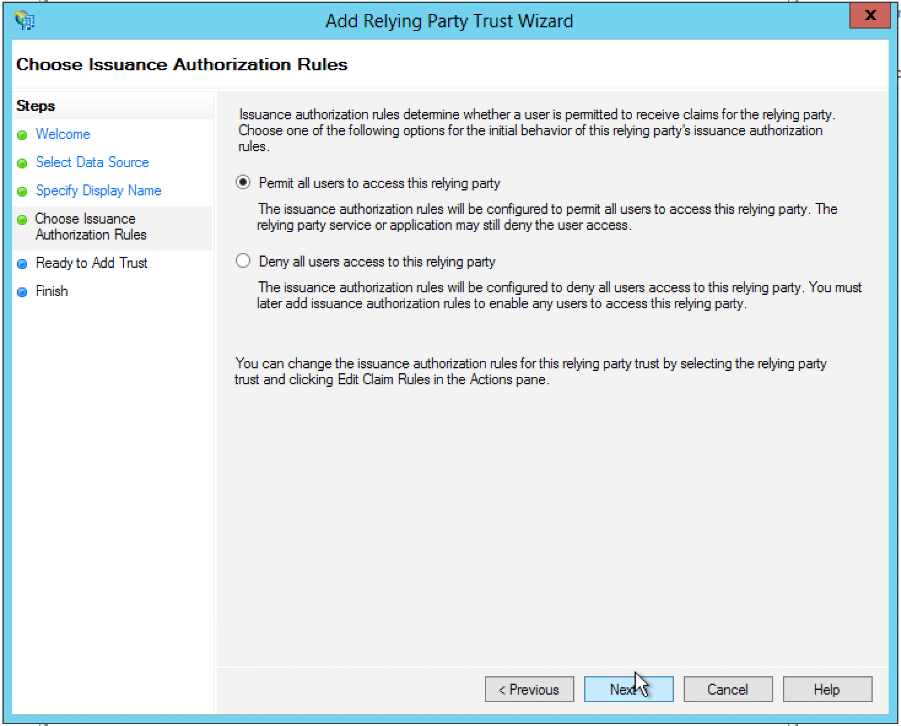This screenshot has height=726, width=901.
Task: Choose the Deny all users access radio option
Action: point(242,262)
